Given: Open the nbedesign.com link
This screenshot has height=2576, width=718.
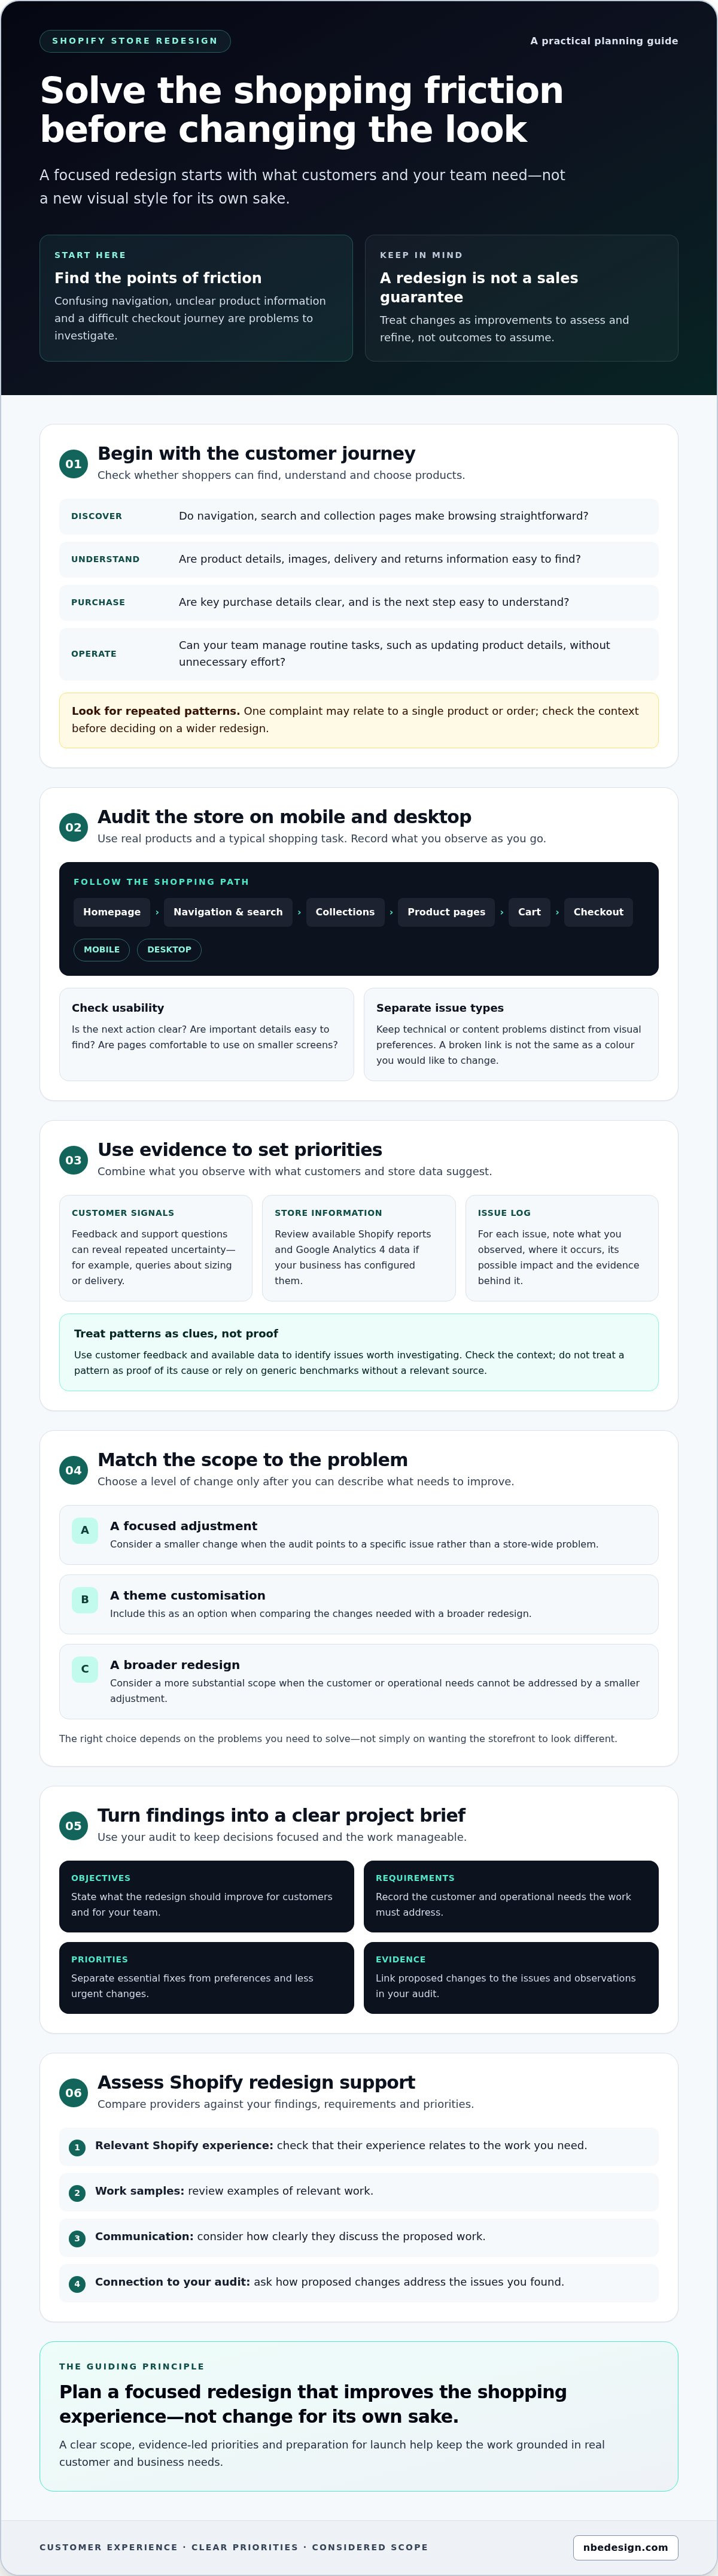Looking at the screenshot, I should tap(626, 2547).
